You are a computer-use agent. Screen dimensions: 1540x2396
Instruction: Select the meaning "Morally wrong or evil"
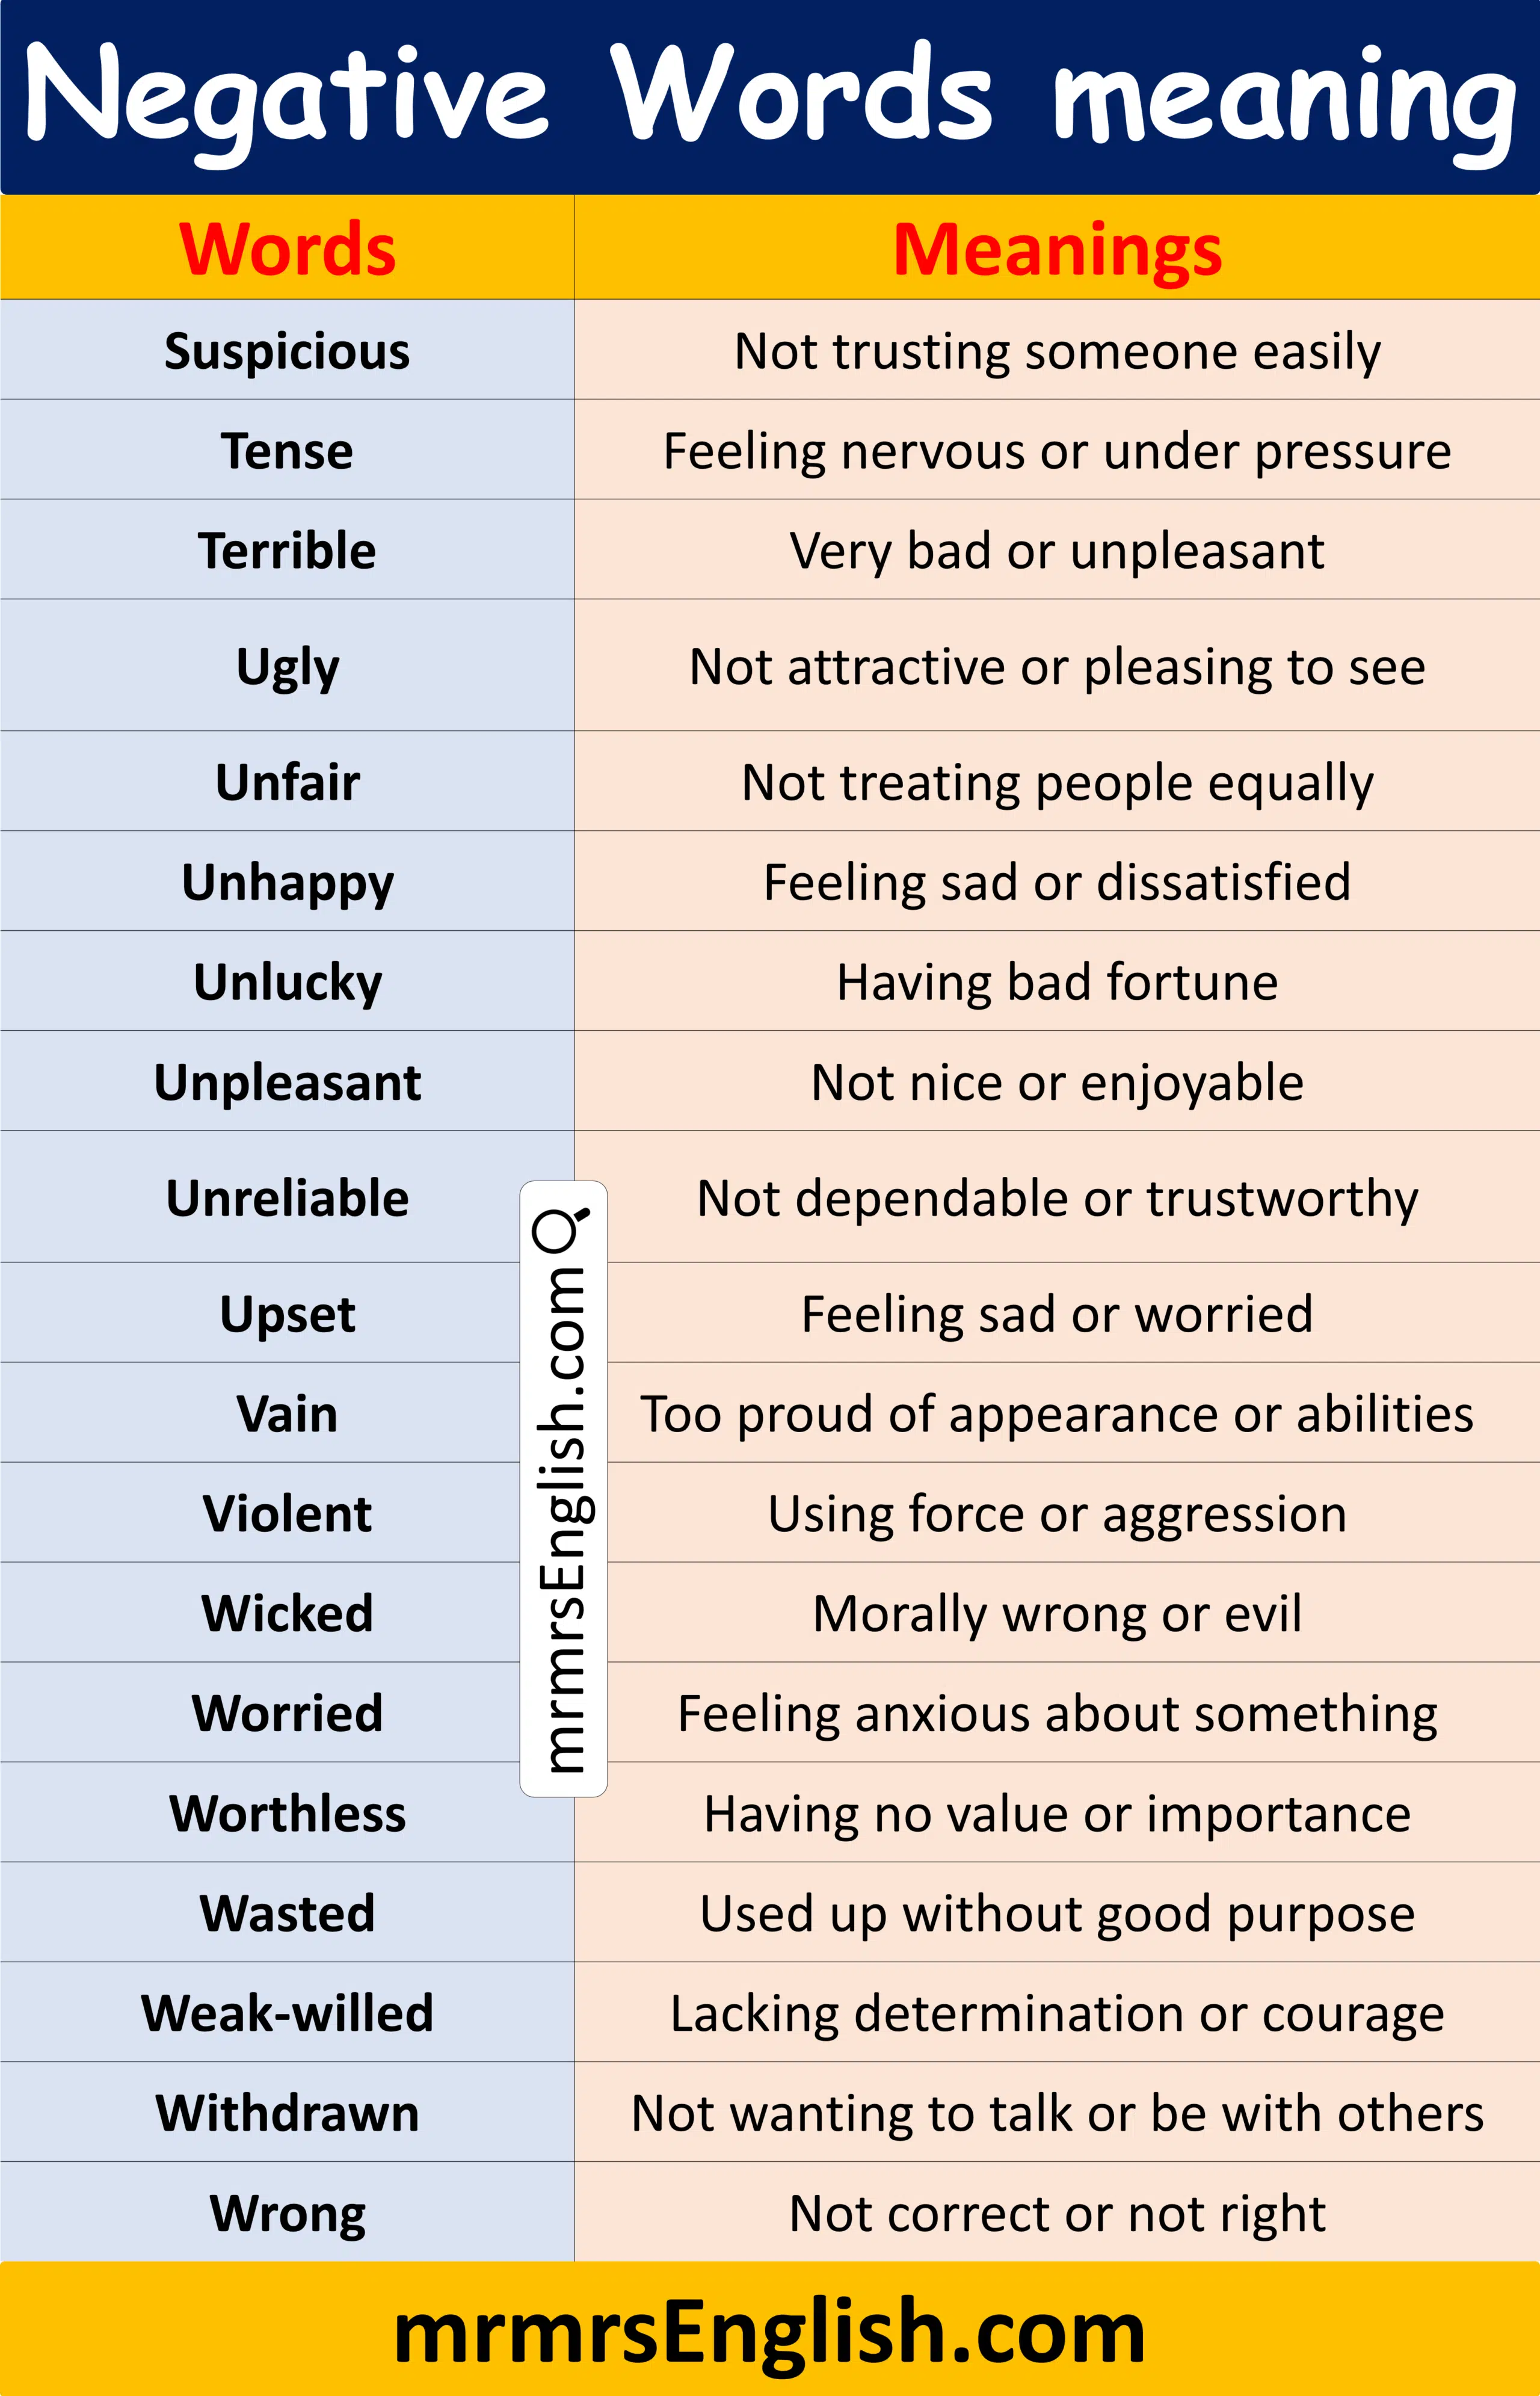(x=1057, y=1614)
